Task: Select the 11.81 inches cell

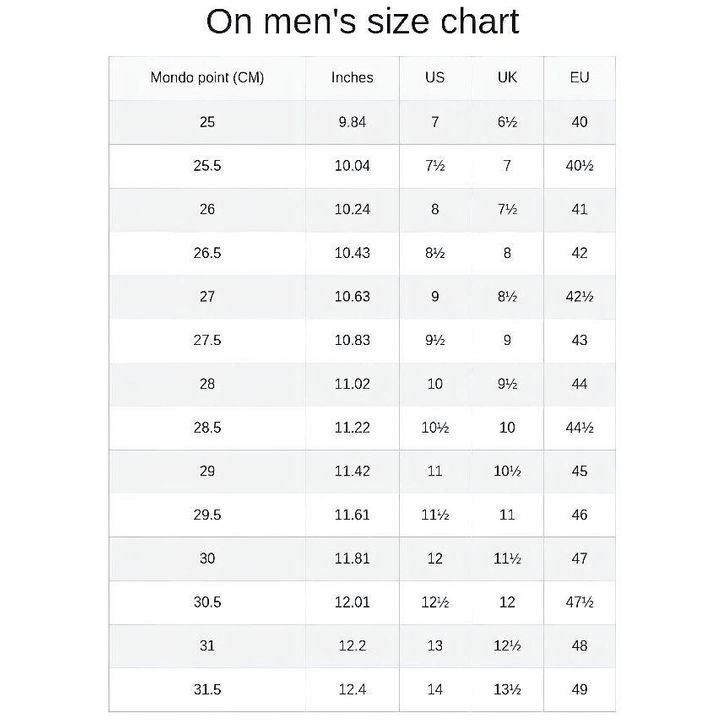Action: pos(352,559)
